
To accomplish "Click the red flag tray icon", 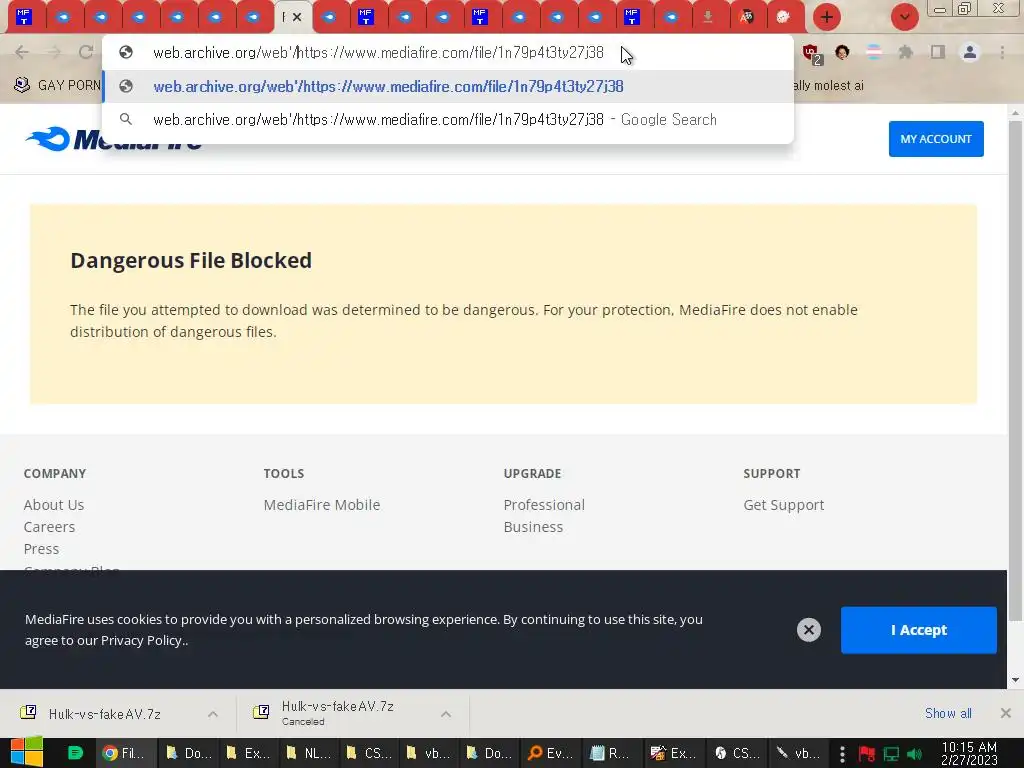I will click(867, 754).
